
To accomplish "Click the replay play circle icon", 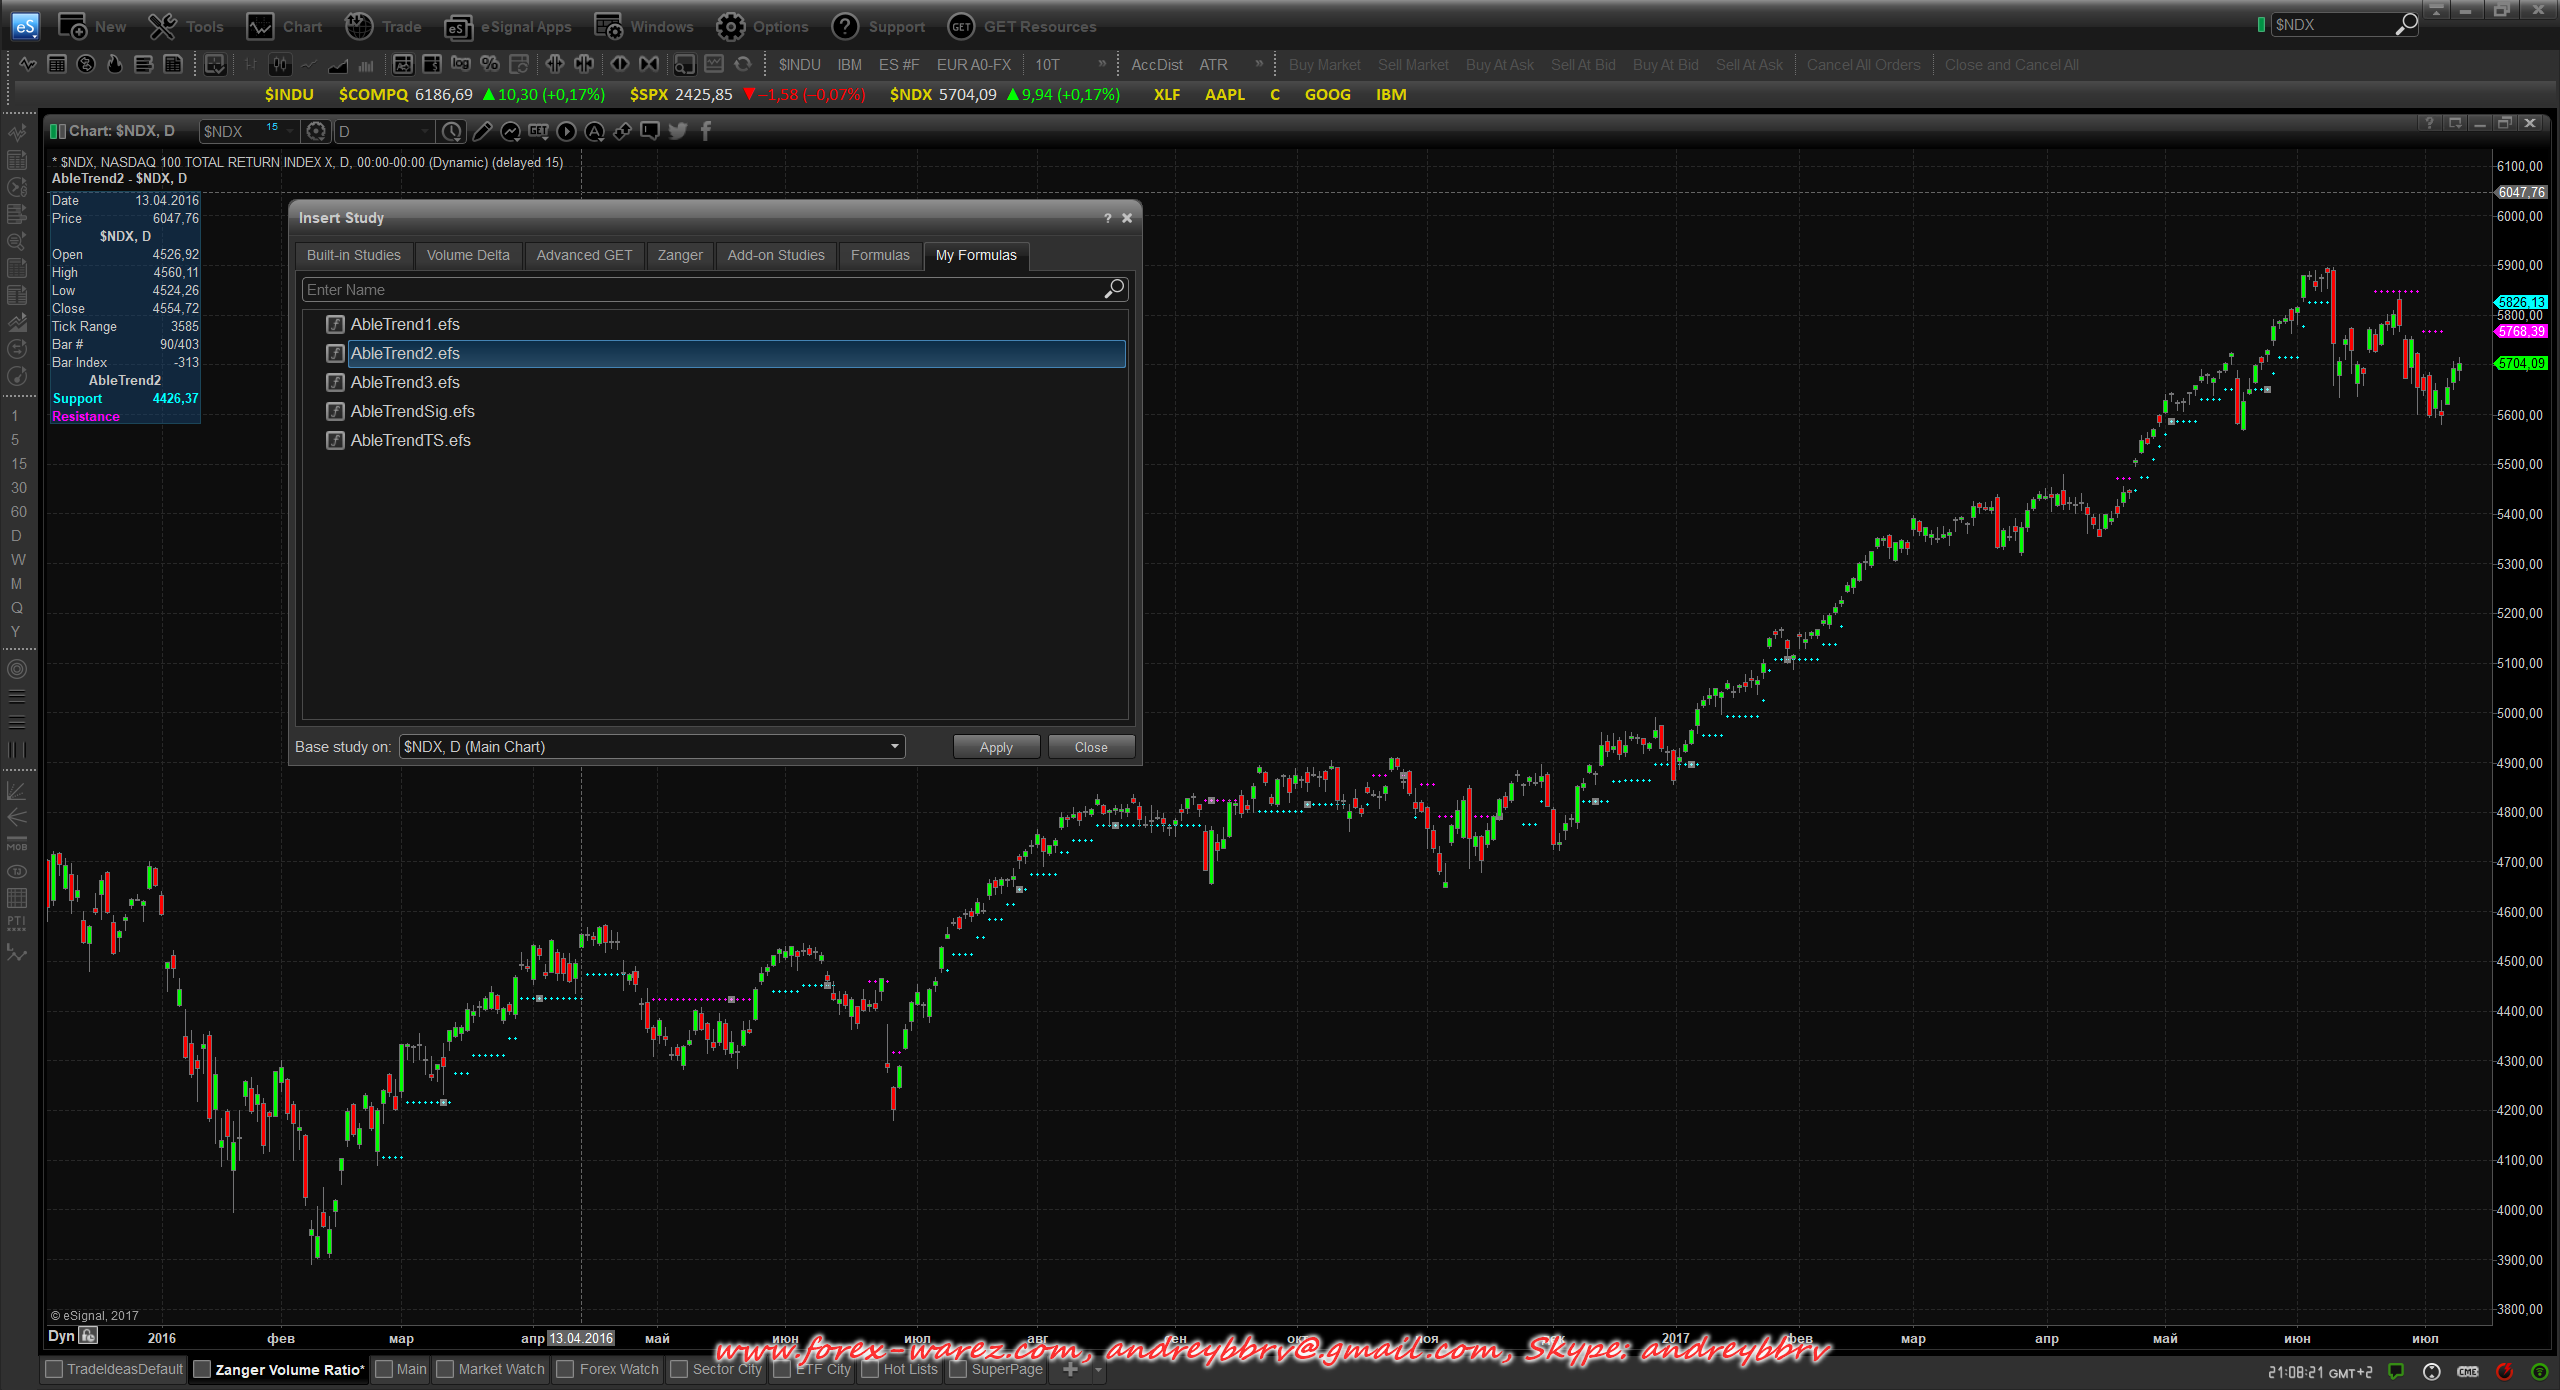I will tap(566, 131).
